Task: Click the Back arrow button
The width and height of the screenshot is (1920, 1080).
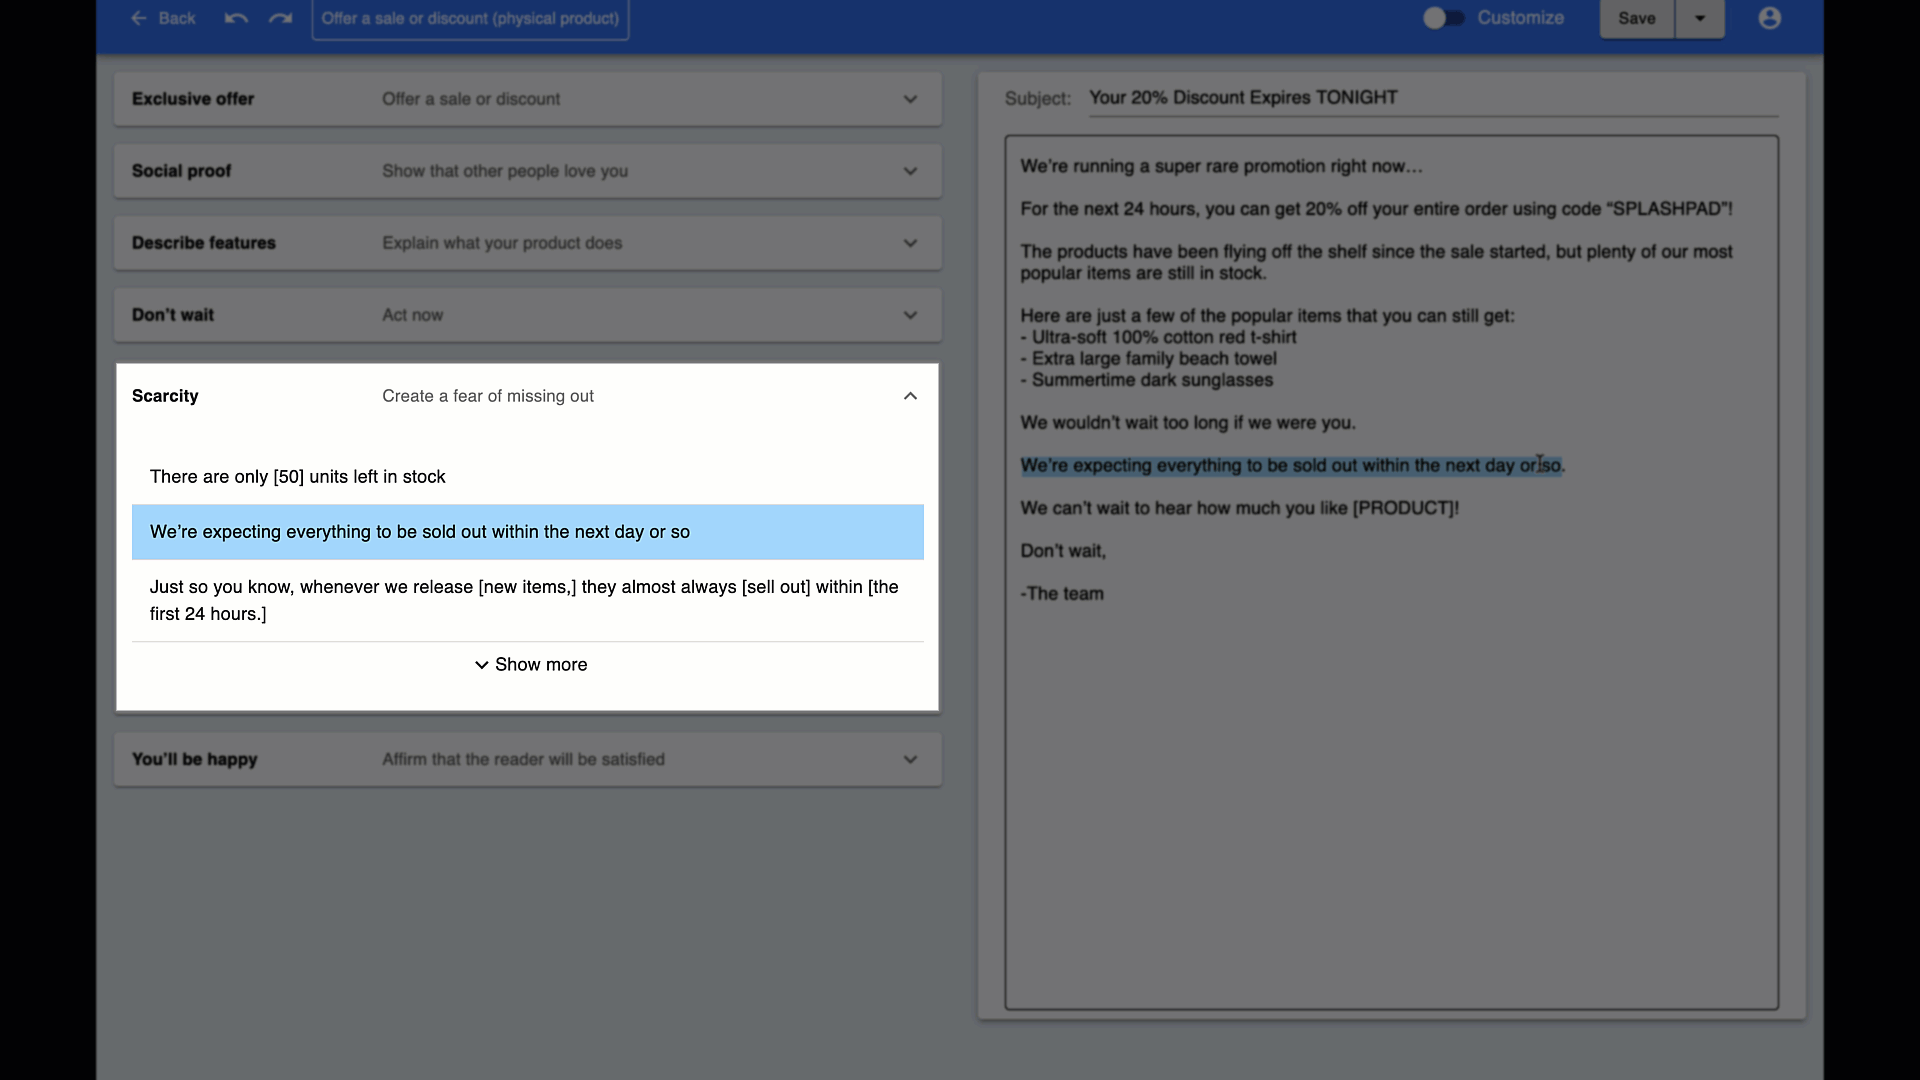Action: pyautogui.click(x=163, y=19)
